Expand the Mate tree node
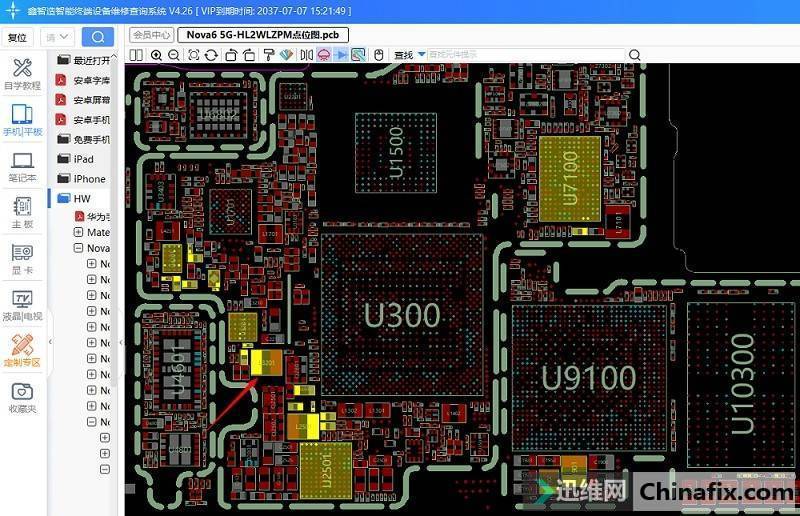The width and height of the screenshot is (800, 516). 78,232
